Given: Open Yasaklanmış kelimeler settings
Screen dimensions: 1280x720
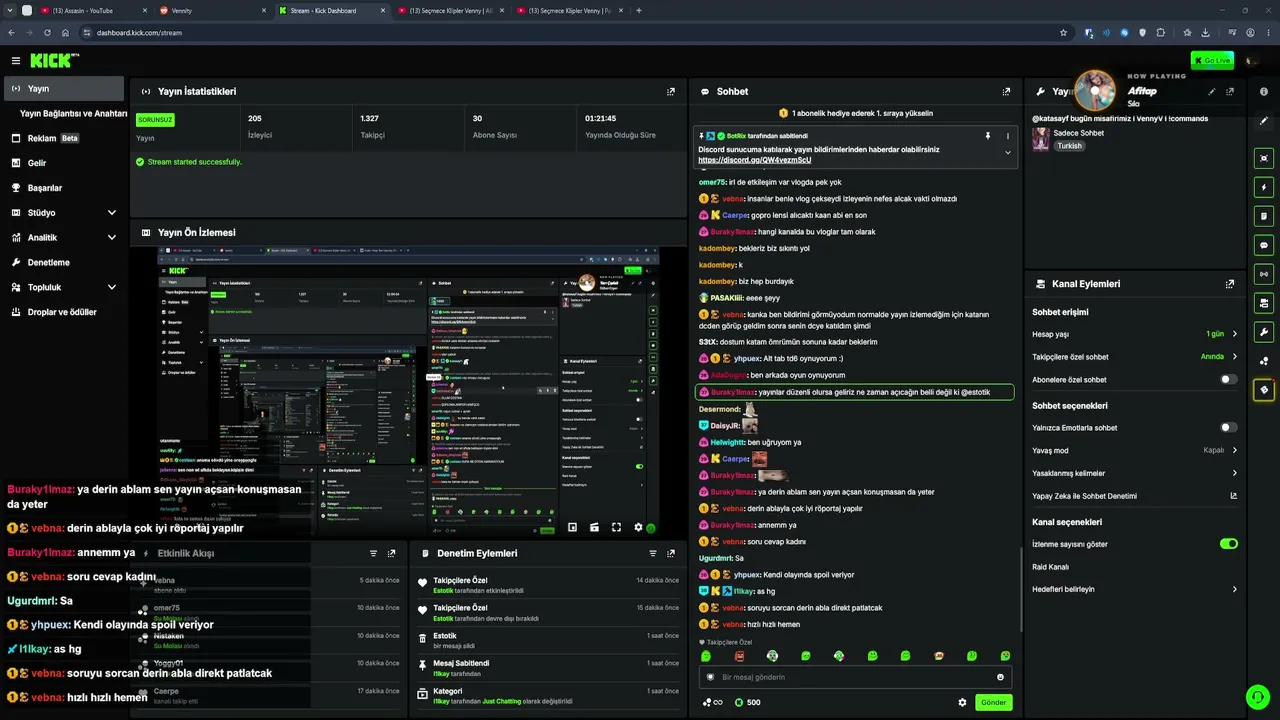Looking at the screenshot, I should click(1135, 474).
